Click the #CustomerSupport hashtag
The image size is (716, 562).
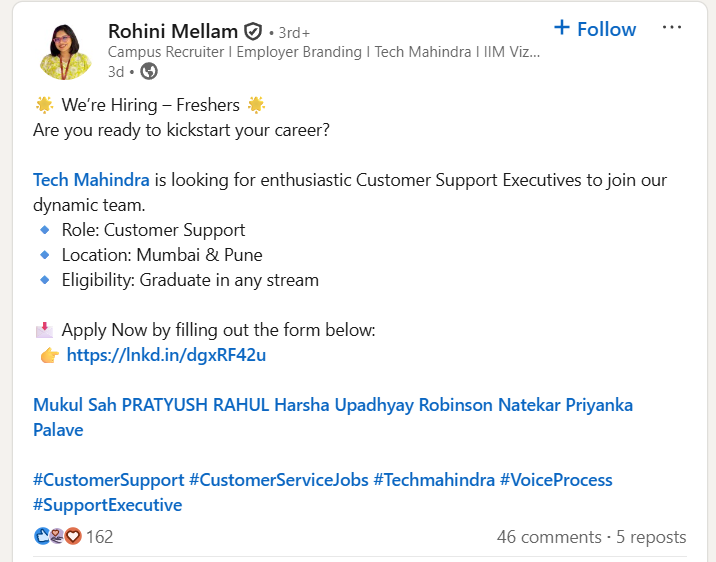(x=108, y=480)
